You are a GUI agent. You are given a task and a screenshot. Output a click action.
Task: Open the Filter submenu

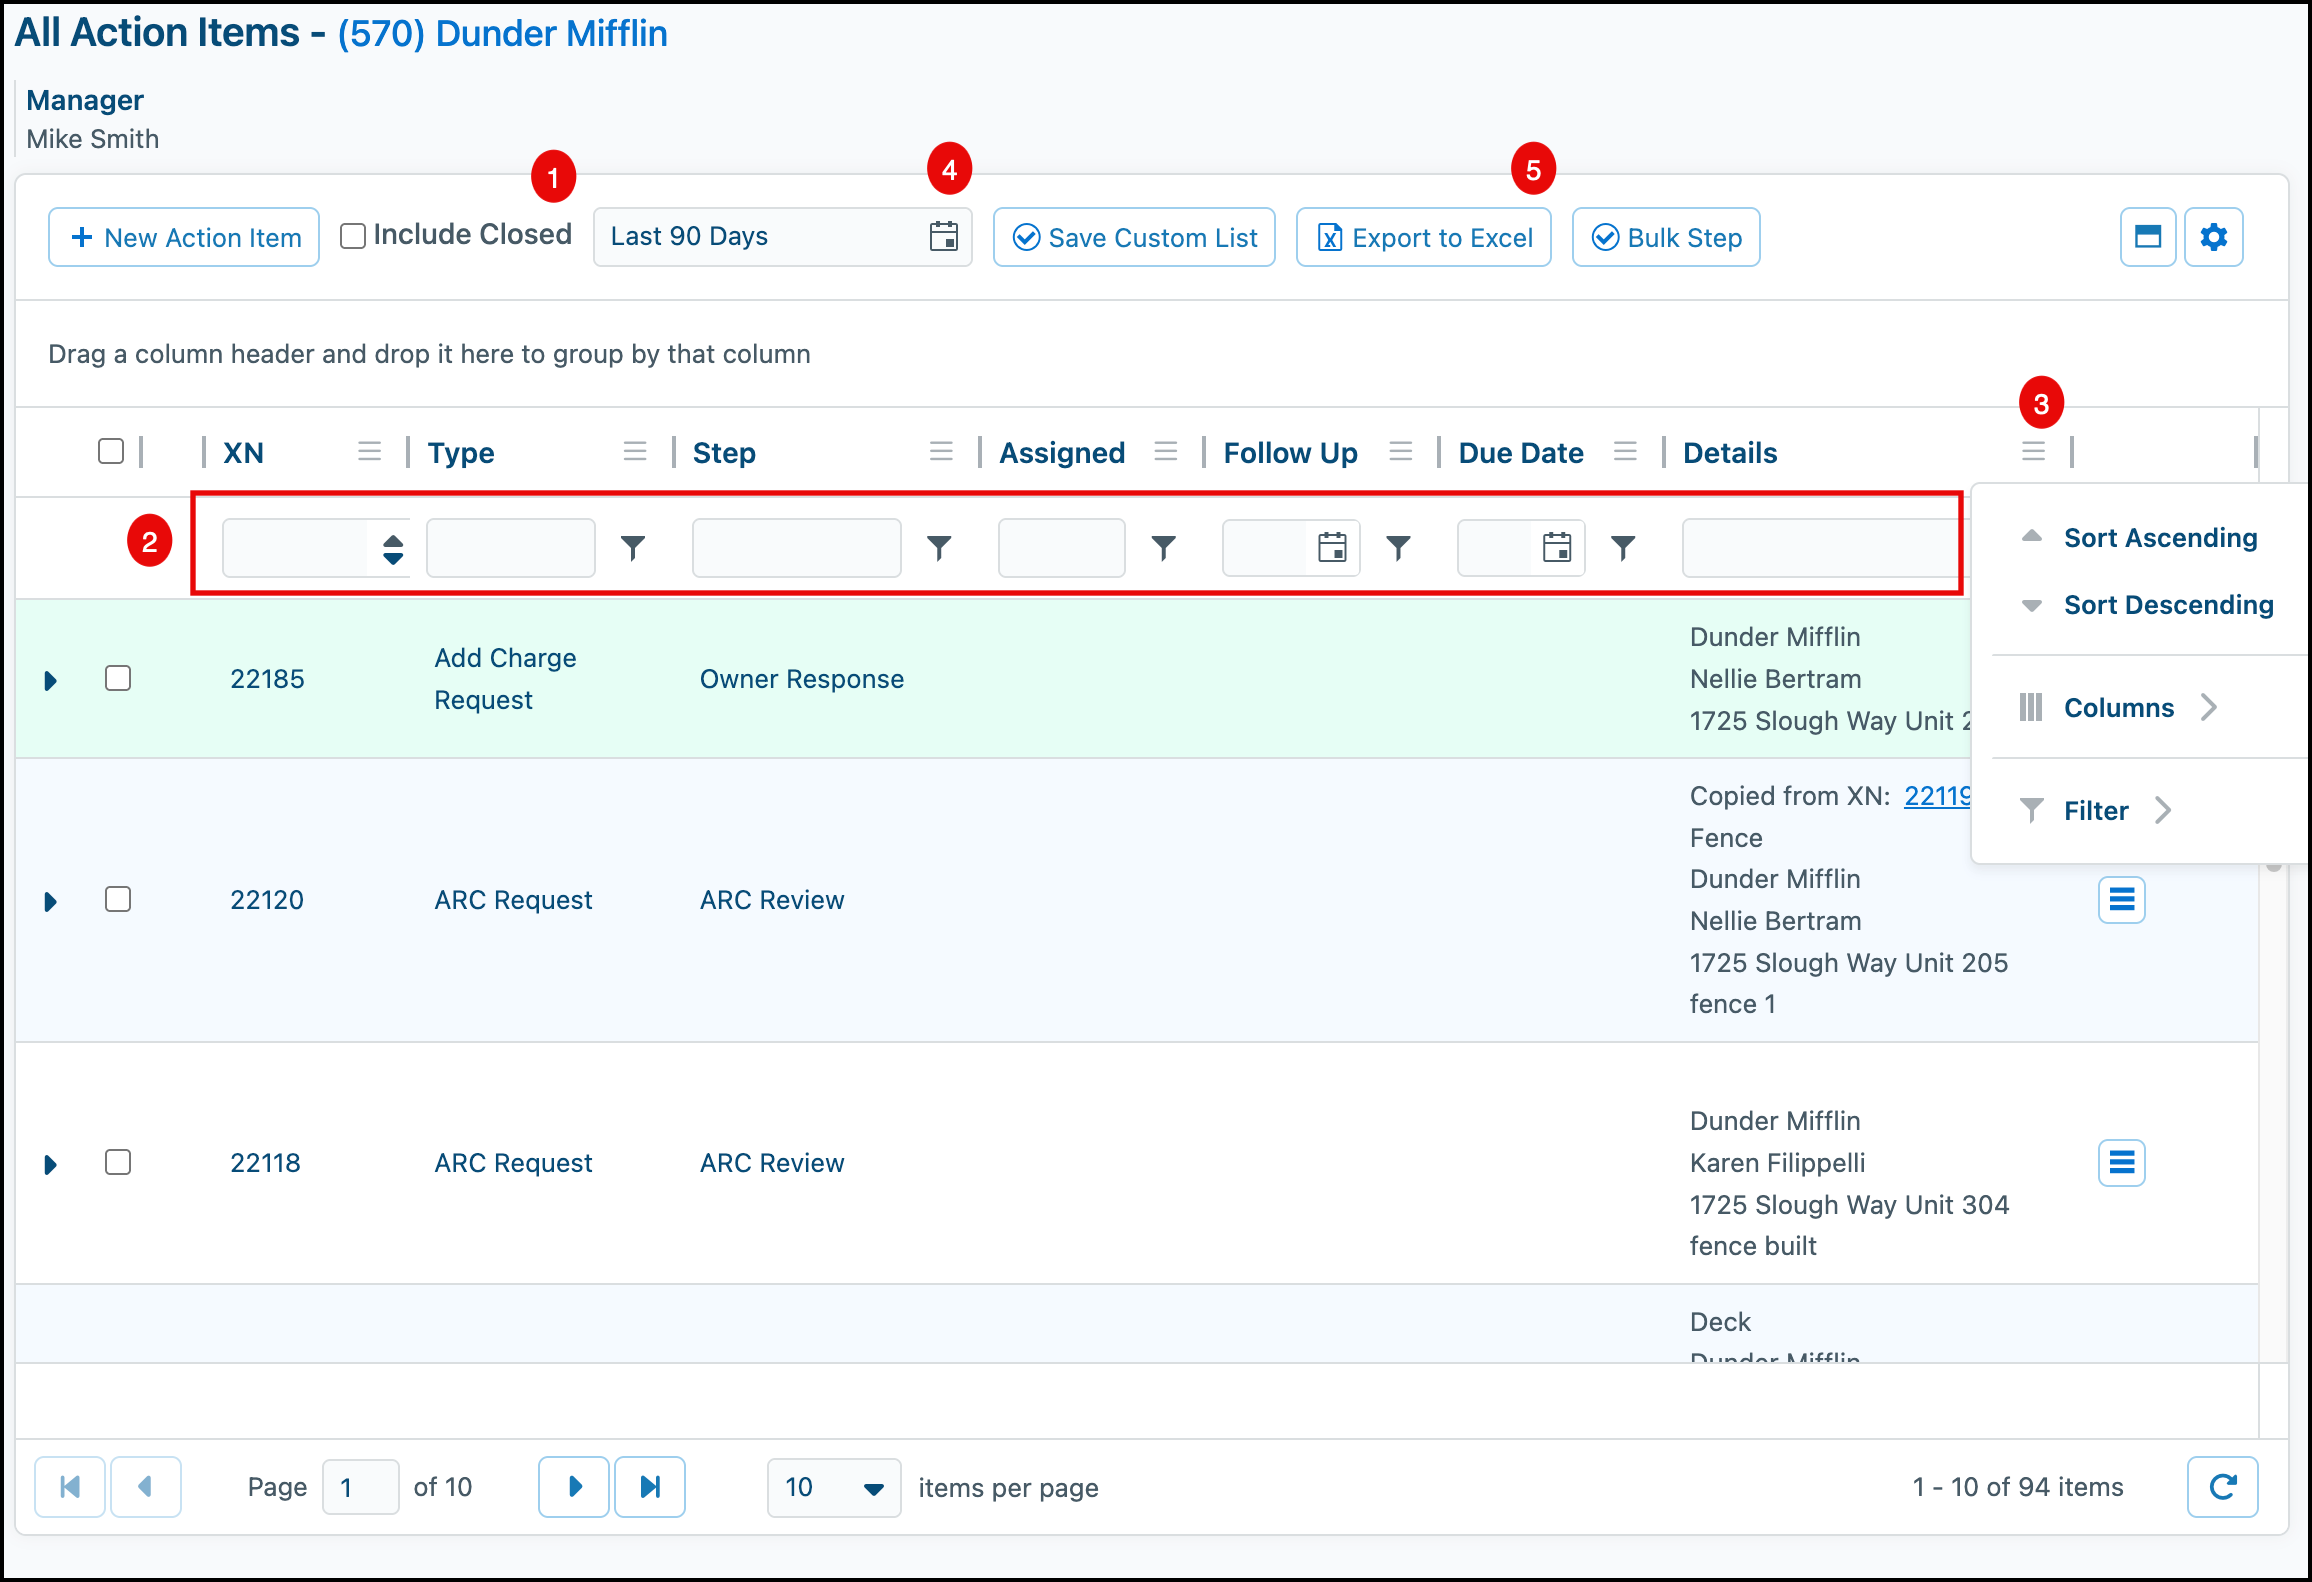point(2096,811)
